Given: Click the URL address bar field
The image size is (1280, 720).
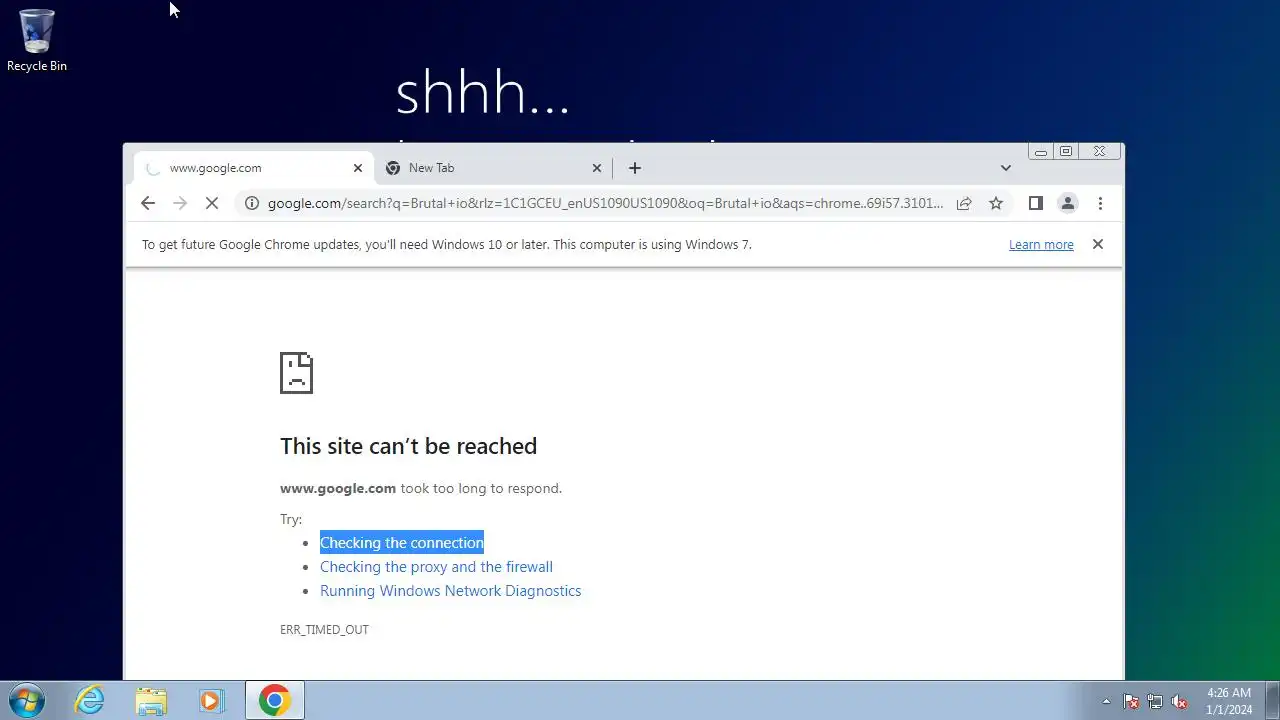Looking at the screenshot, I should click(605, 203).
